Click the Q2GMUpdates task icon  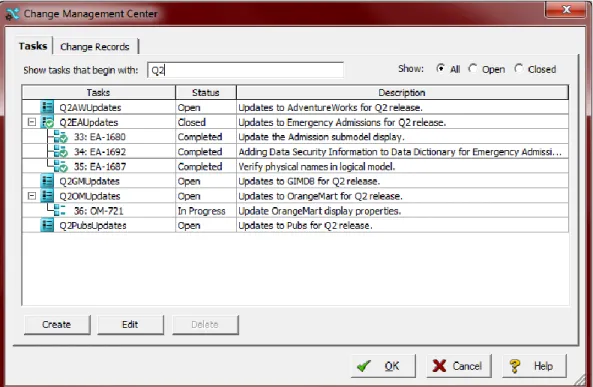pos(47,181)
